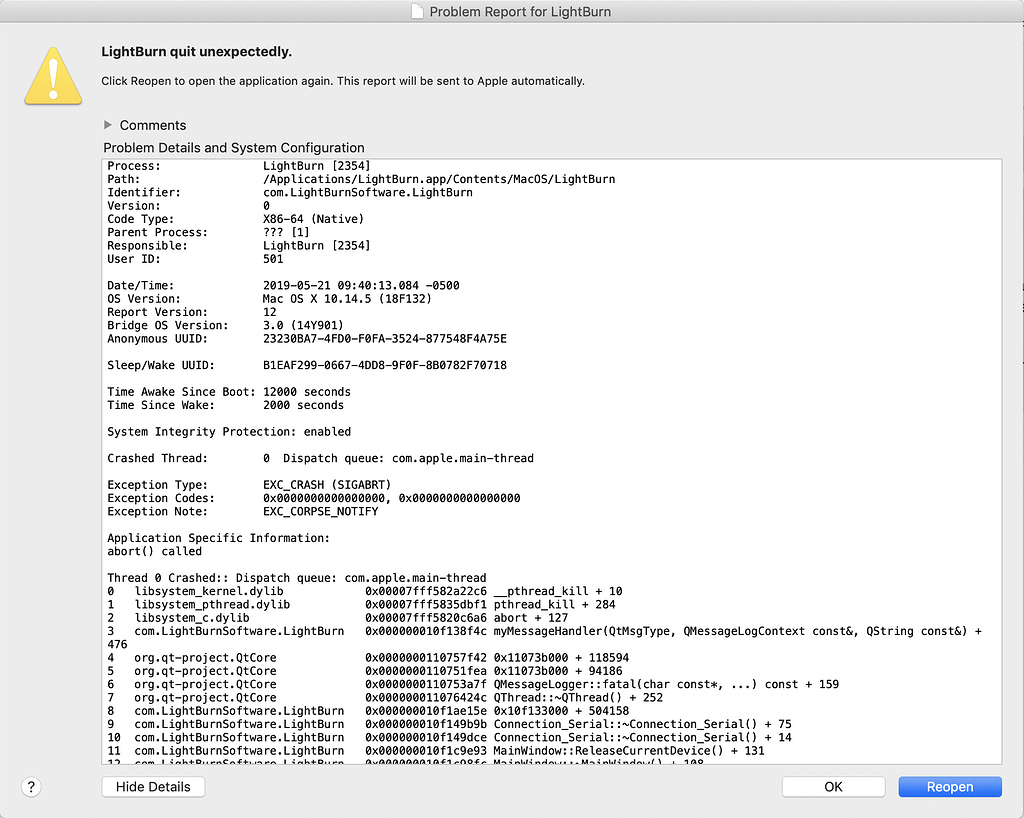The height and width of the screenshot is (818, 1024).
Task: Click OK to dismiss the crash report
Action: pyautogui.click(x=833, y=786)
